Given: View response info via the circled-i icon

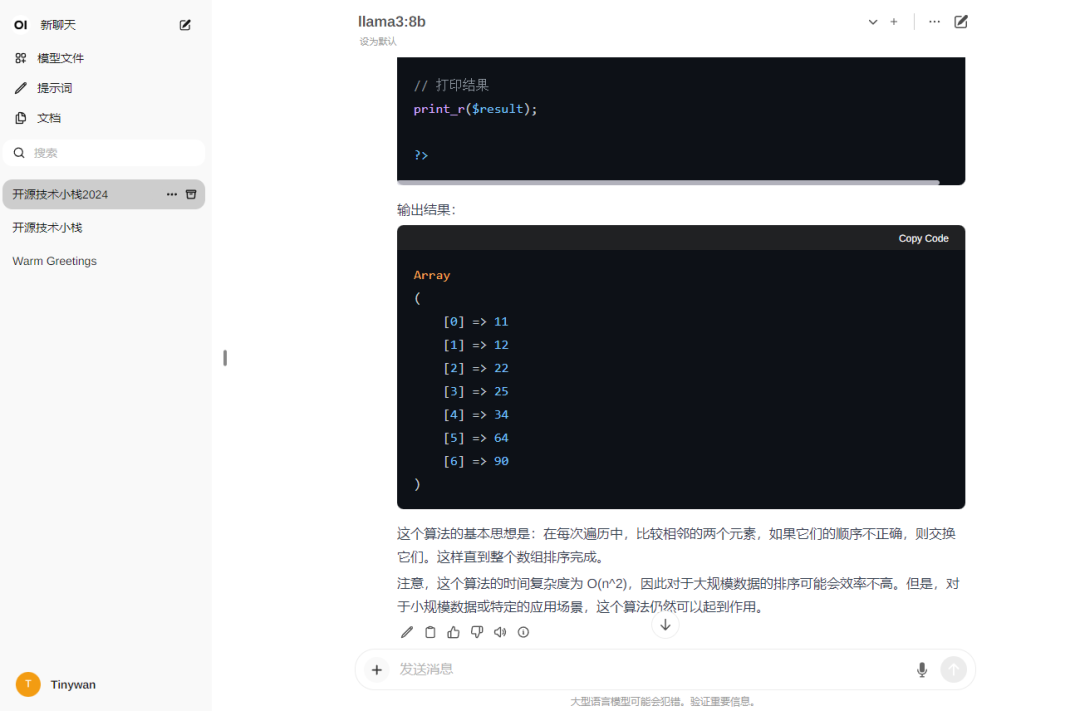Looking at the screenshot, I should click(523, 631).
